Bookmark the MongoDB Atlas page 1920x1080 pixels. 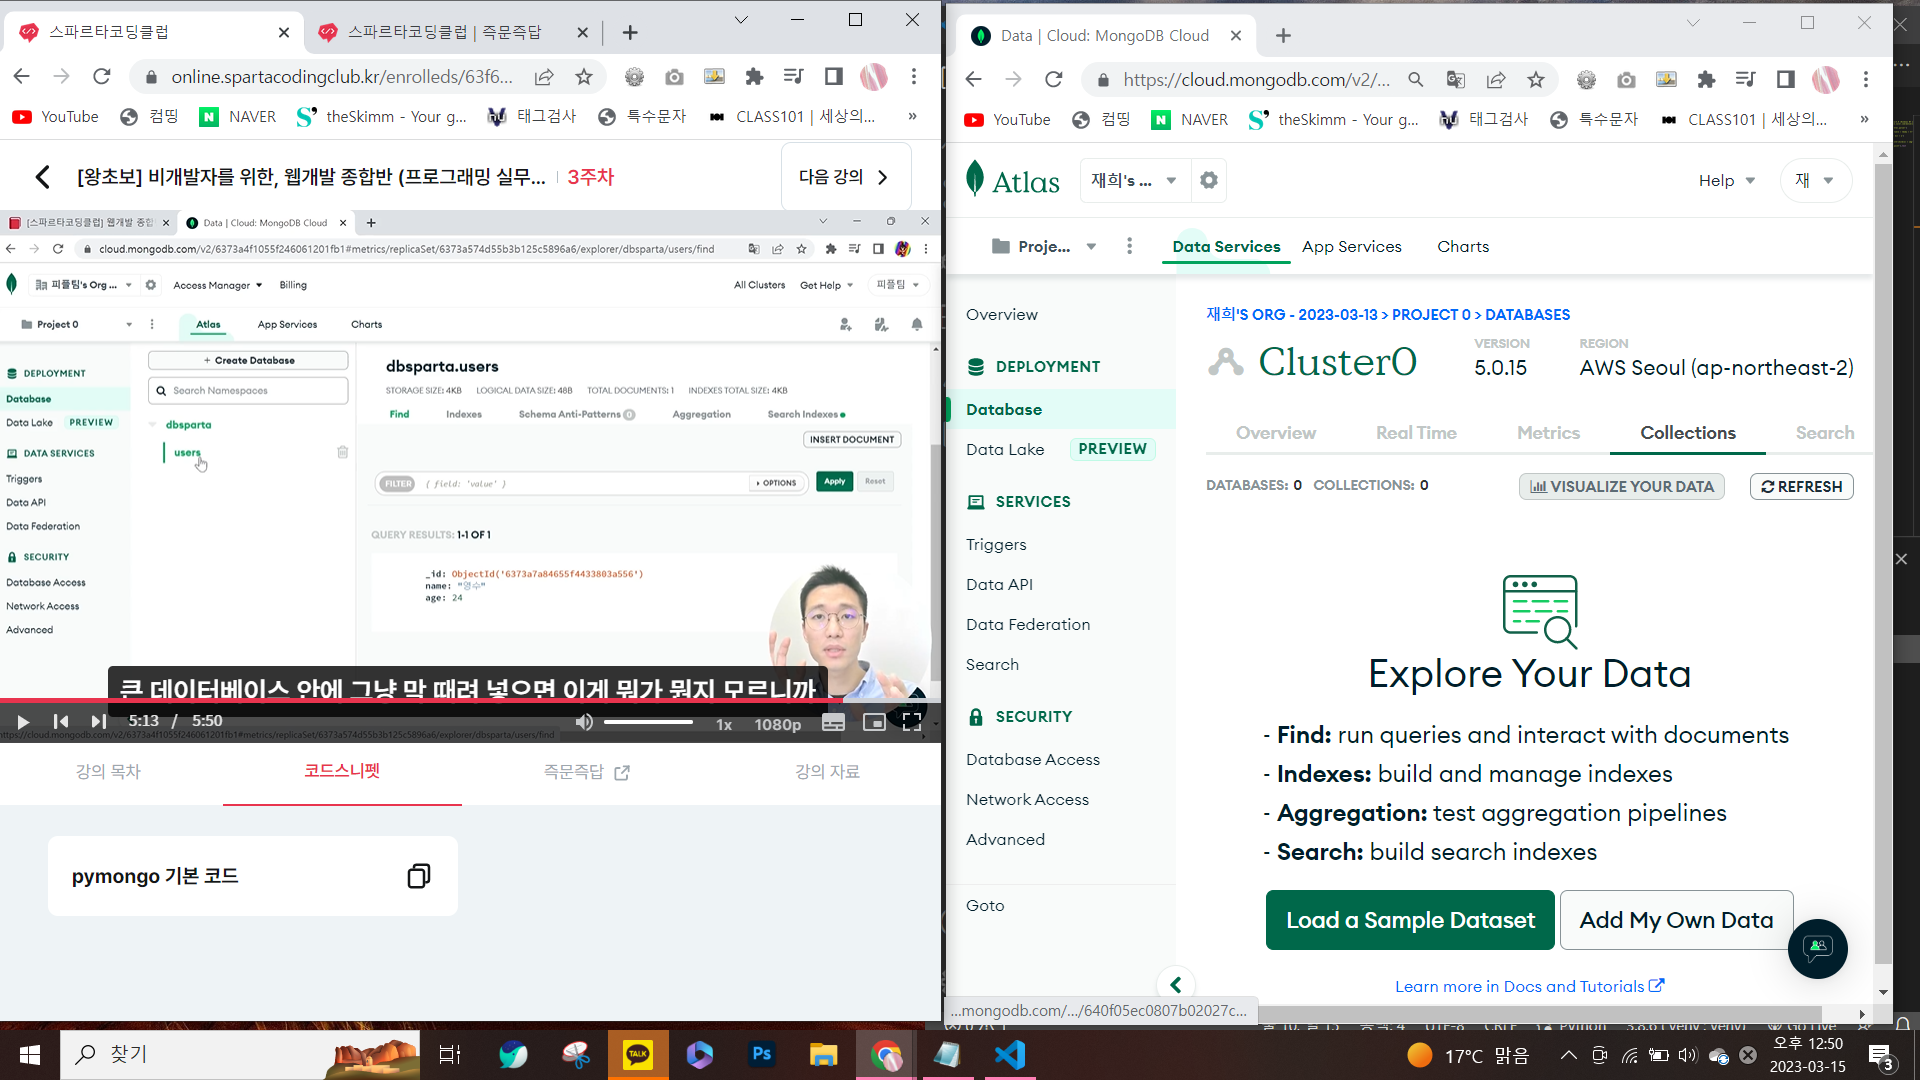pos(1536,80)
